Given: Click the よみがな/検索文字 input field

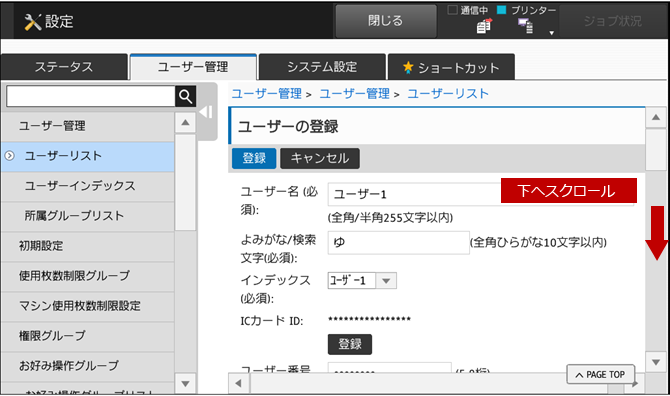Looking at the screenshot, I should point(398,243).
